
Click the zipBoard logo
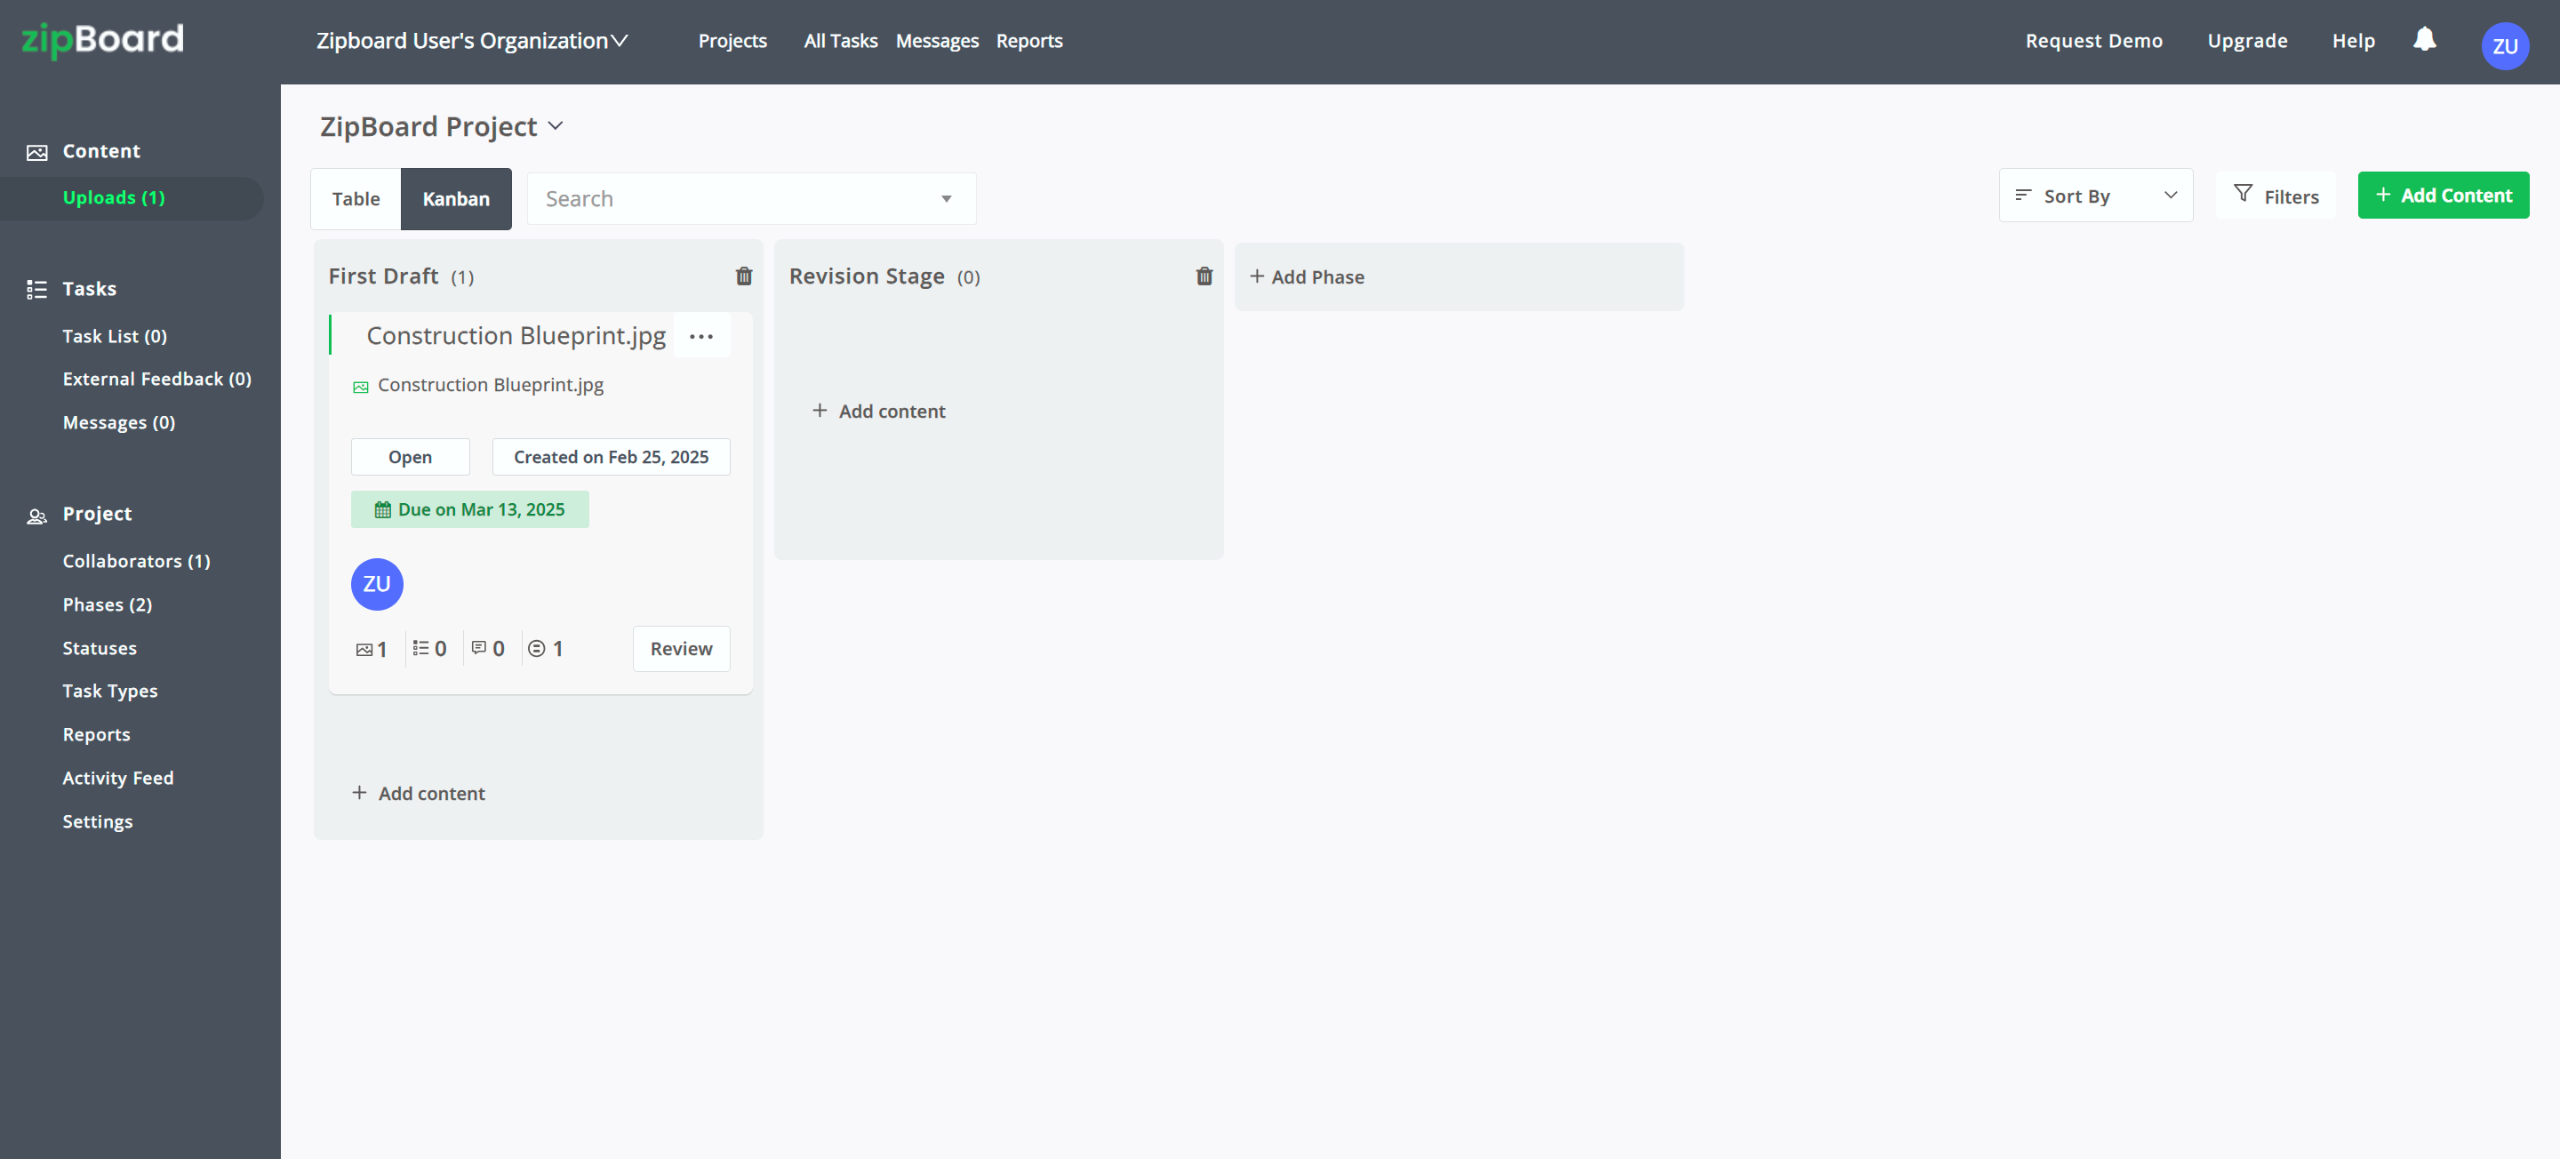[x=103, y=40]
